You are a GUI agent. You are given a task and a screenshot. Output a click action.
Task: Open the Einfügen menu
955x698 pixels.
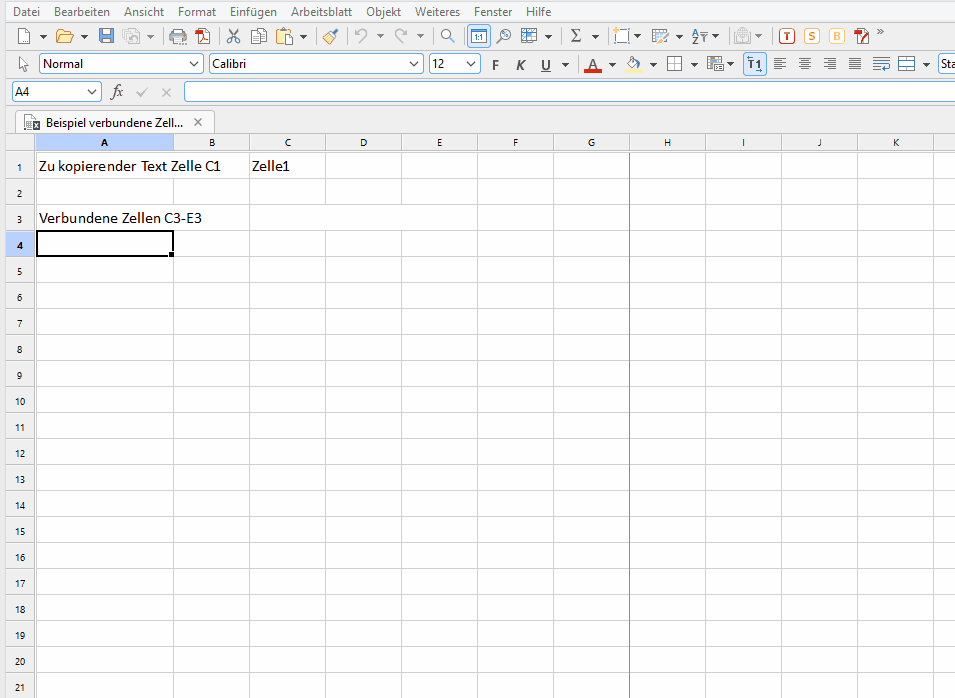(x=253, y=12)
